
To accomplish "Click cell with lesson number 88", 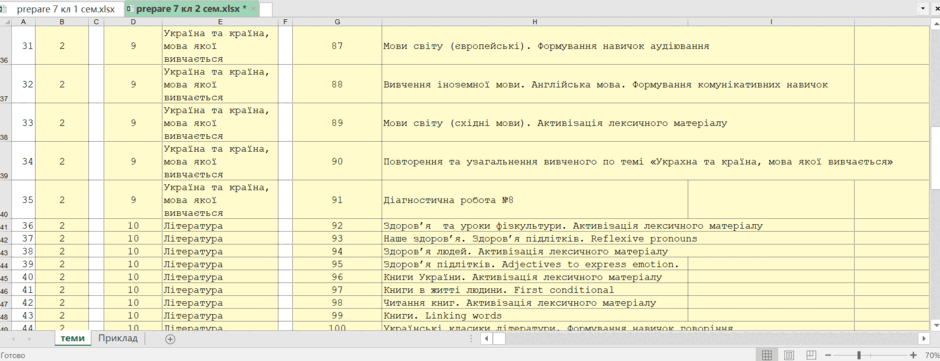I will click(337, 85).
